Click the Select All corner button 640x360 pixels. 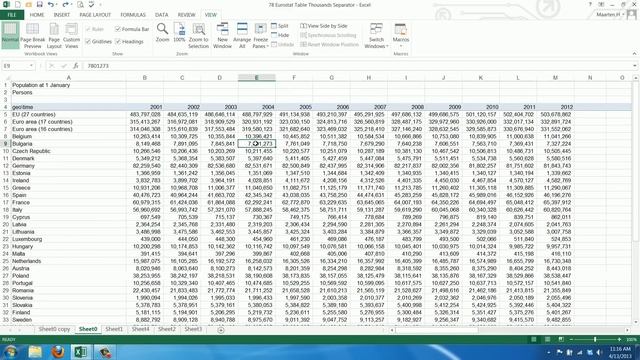tap(5, 78)
